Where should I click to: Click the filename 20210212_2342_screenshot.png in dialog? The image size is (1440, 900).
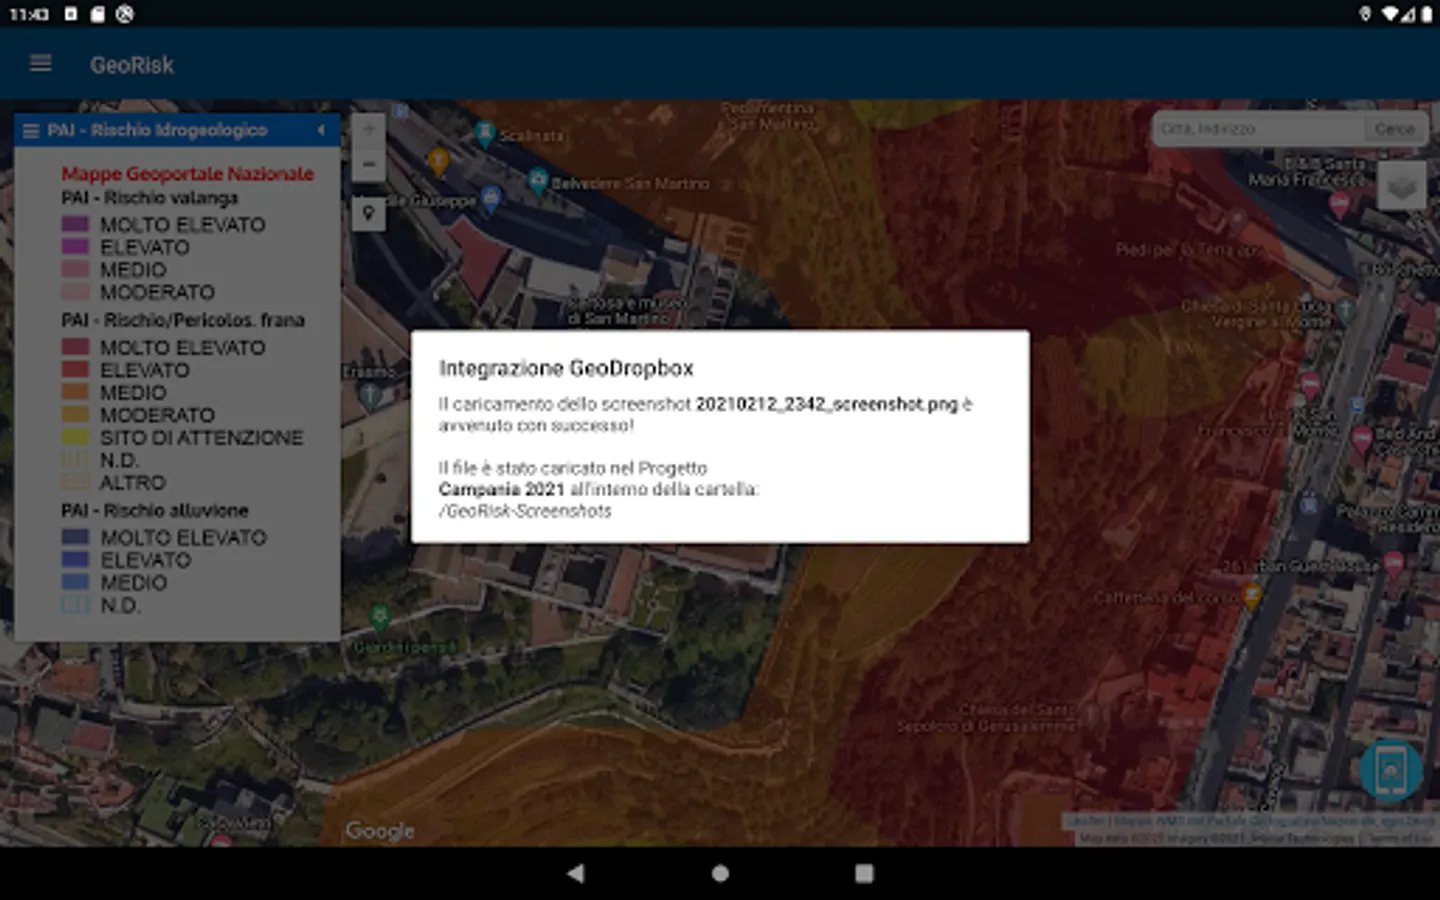pos(827,404)
